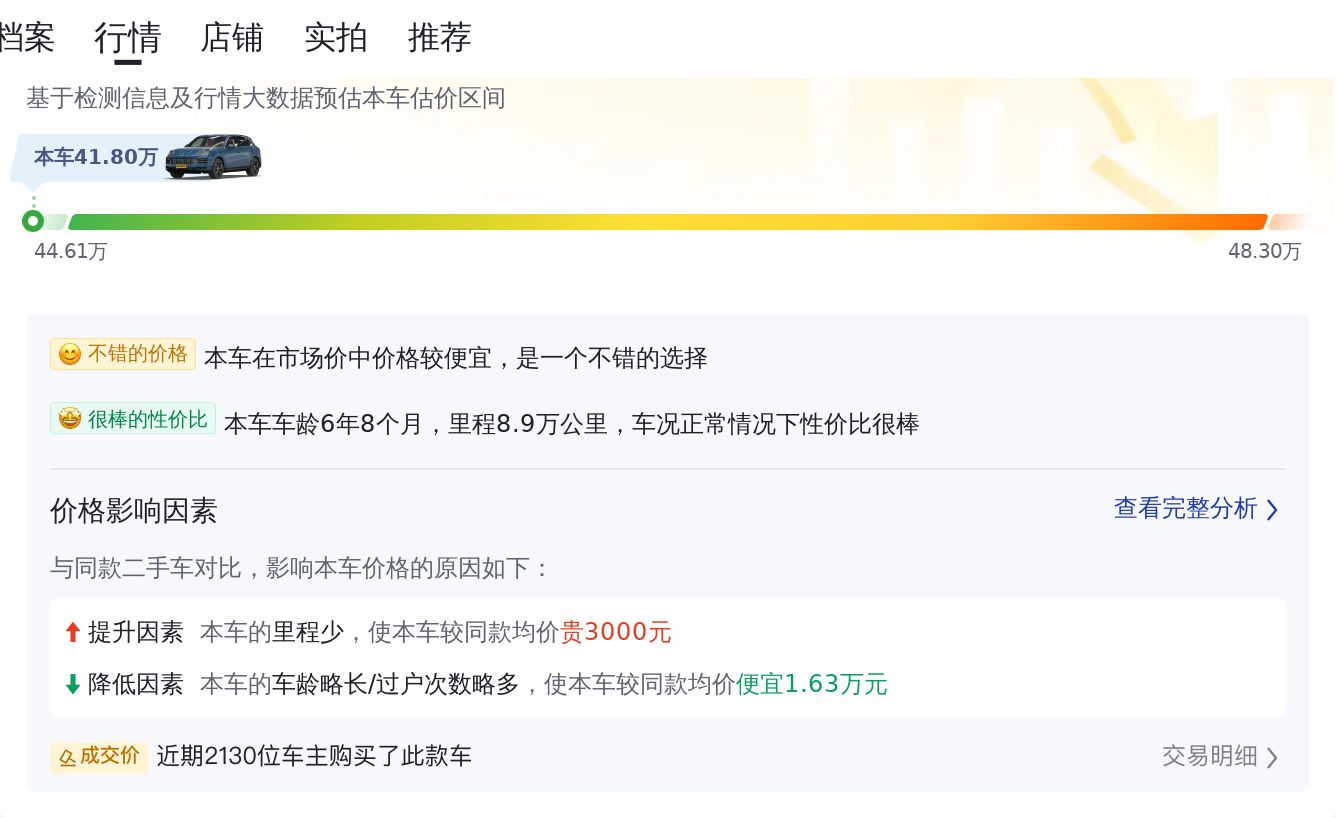Tap the 本车41.80万 price bubble
Viewport: 1336px width, 818px height.
96,157
